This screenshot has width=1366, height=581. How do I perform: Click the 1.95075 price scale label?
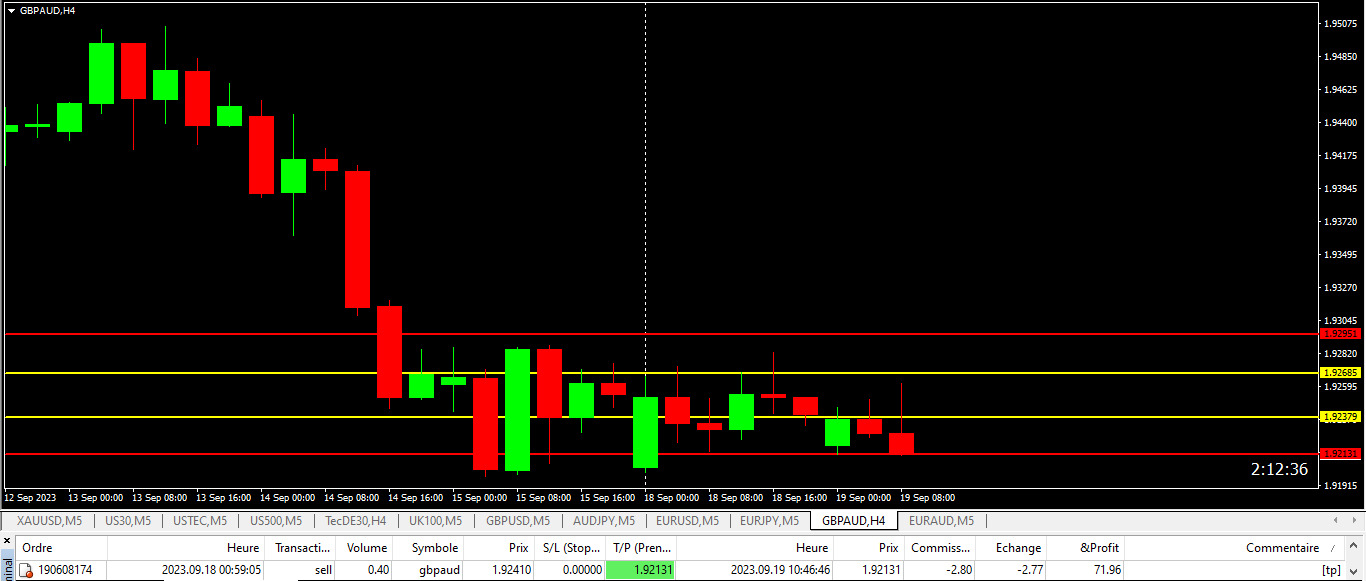tap(1340, 23)
